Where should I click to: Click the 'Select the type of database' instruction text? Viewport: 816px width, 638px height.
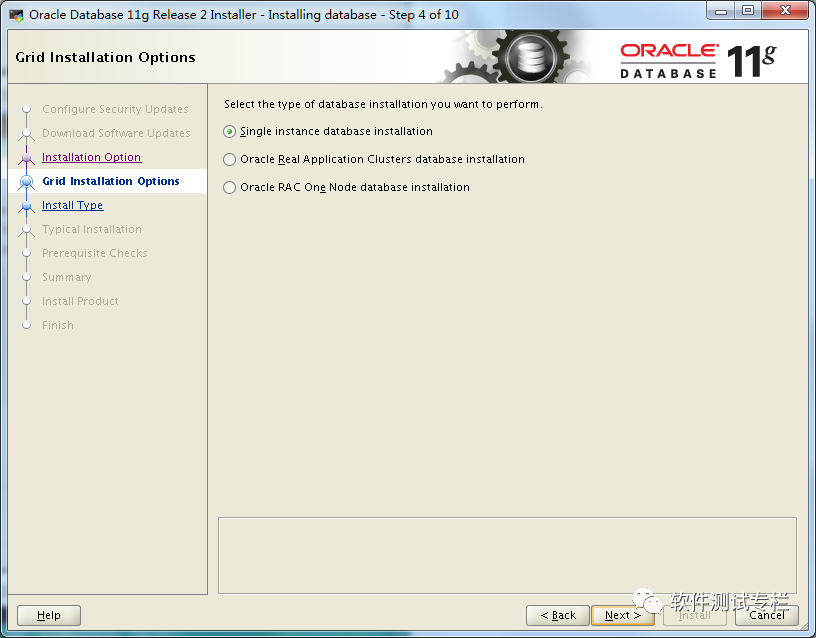pyautogui.click(x=384, y=104)
